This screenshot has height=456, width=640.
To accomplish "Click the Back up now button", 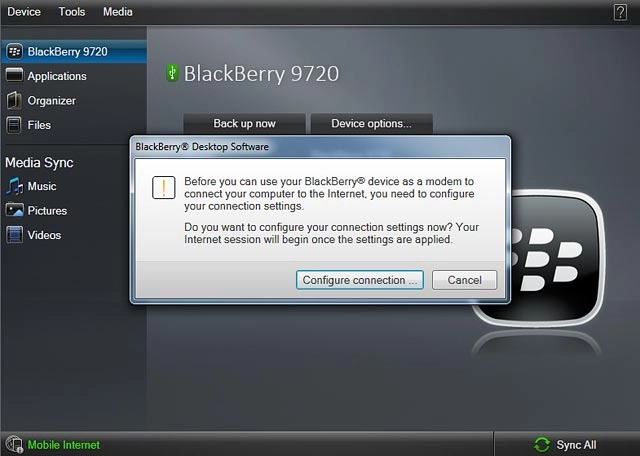I will 244,124.
